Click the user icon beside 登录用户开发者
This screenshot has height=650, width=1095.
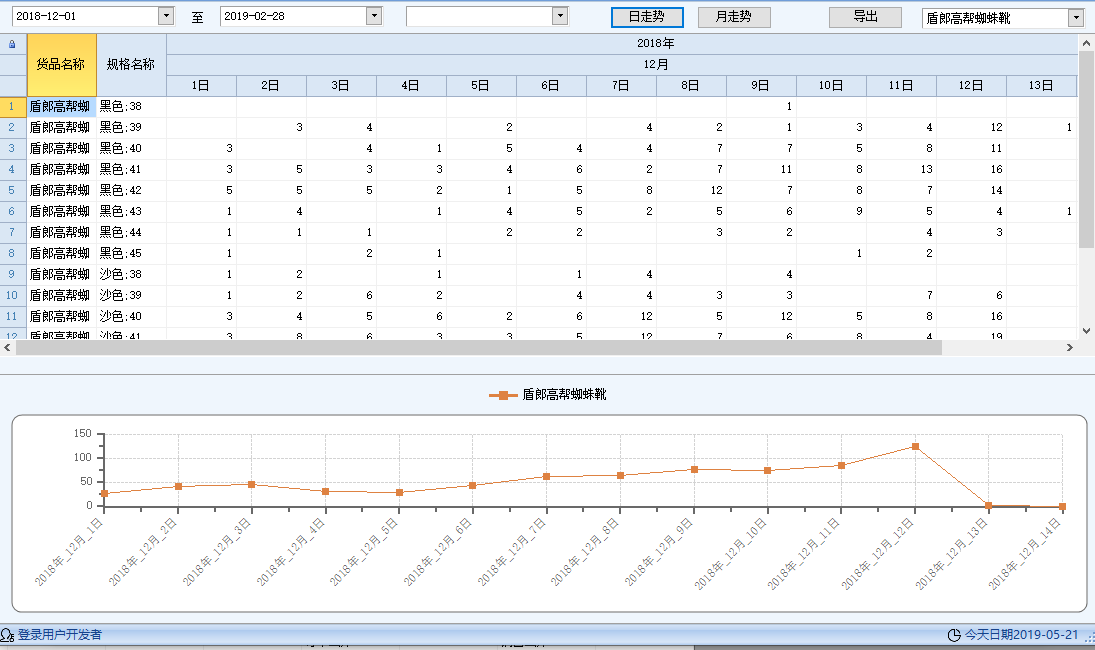(x=10, y=634)
